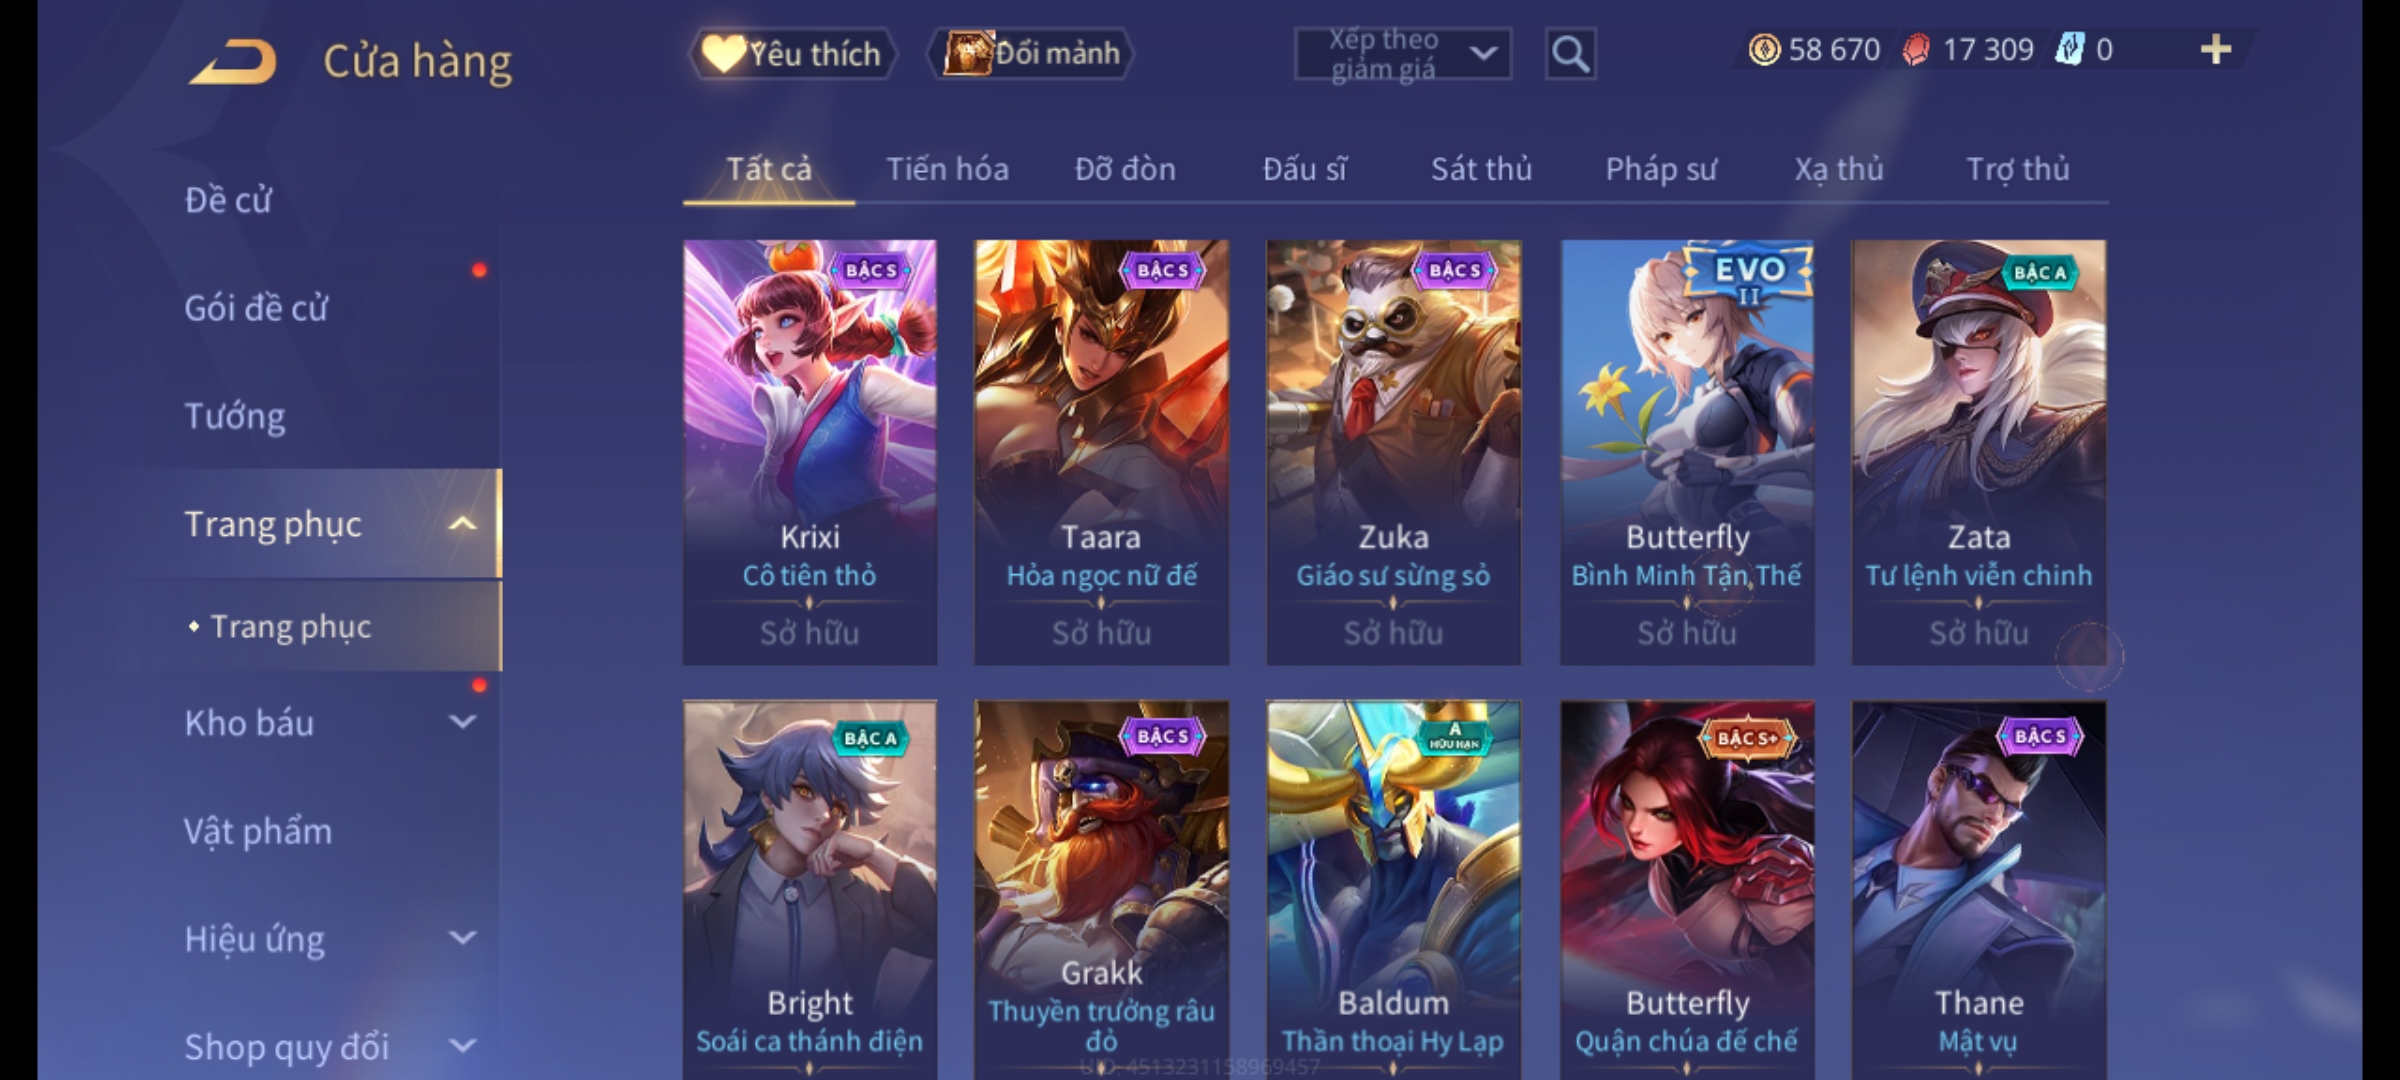Open the search magnifier icon
The height and width of the screenshot is (1080, 2400).
tap(1570, 54)
